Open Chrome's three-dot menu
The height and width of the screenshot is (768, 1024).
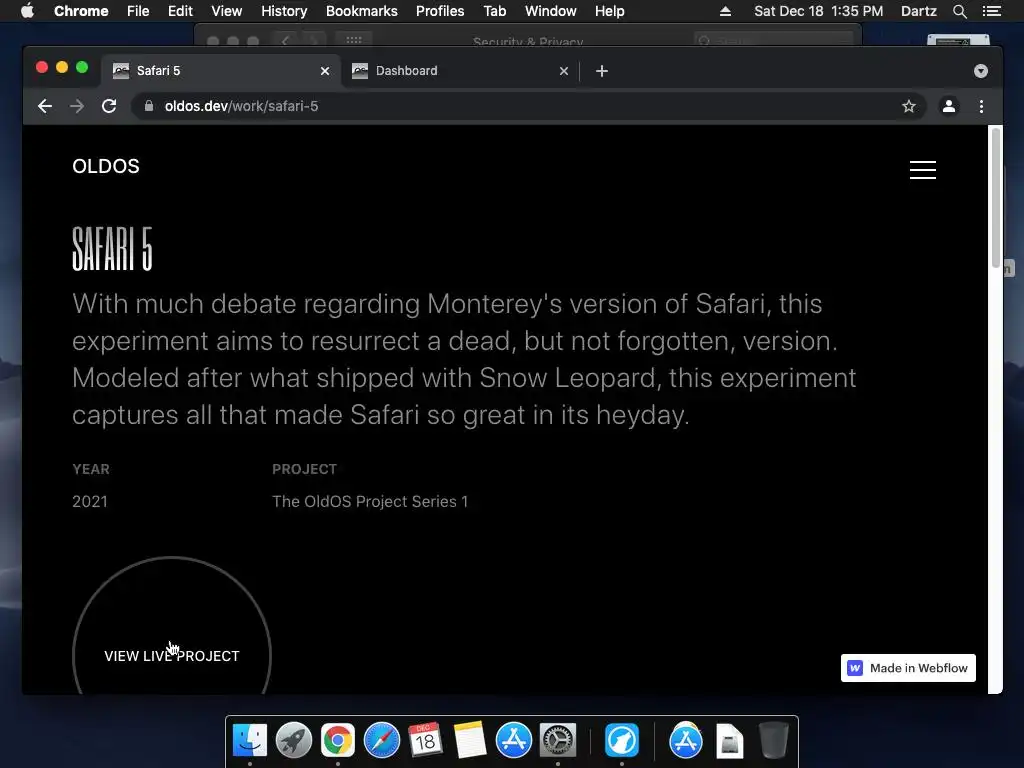pos(981,106)
